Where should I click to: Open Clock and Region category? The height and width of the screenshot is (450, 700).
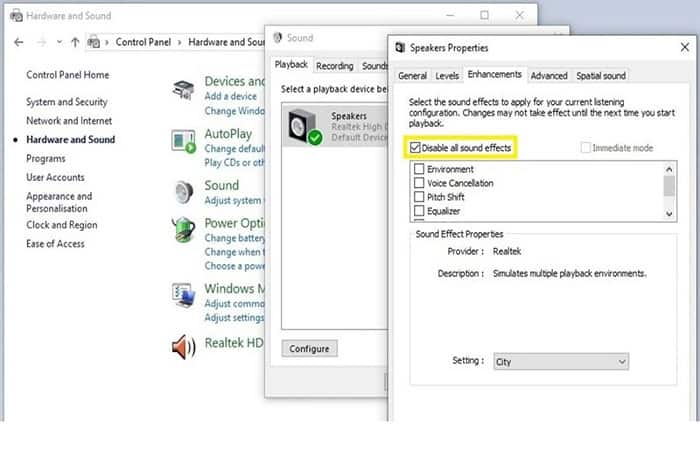pos(62,225)
